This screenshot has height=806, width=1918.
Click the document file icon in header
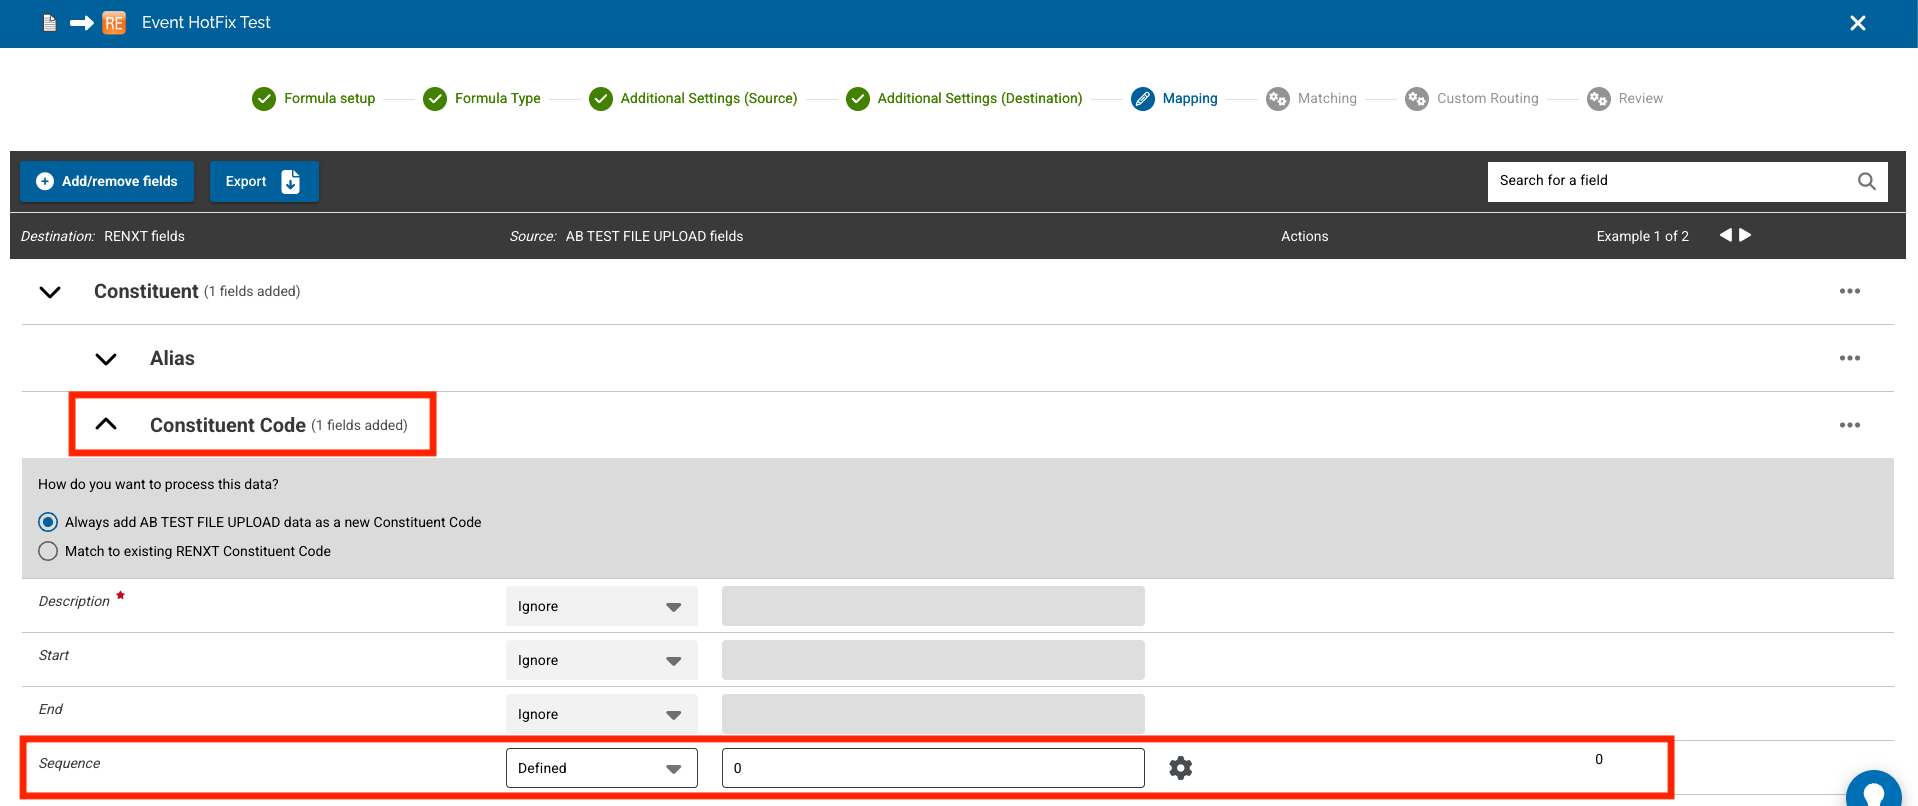[49, 23]
